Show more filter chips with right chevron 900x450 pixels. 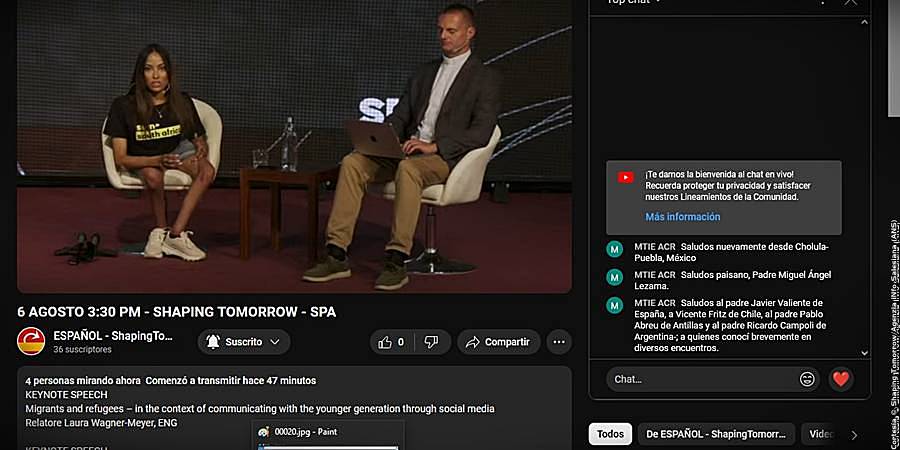pos(854,435)
